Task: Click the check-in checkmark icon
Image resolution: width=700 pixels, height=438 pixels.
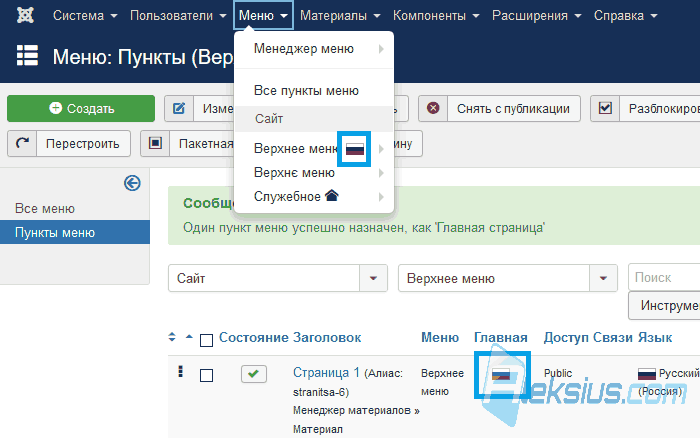Action: 605,108
